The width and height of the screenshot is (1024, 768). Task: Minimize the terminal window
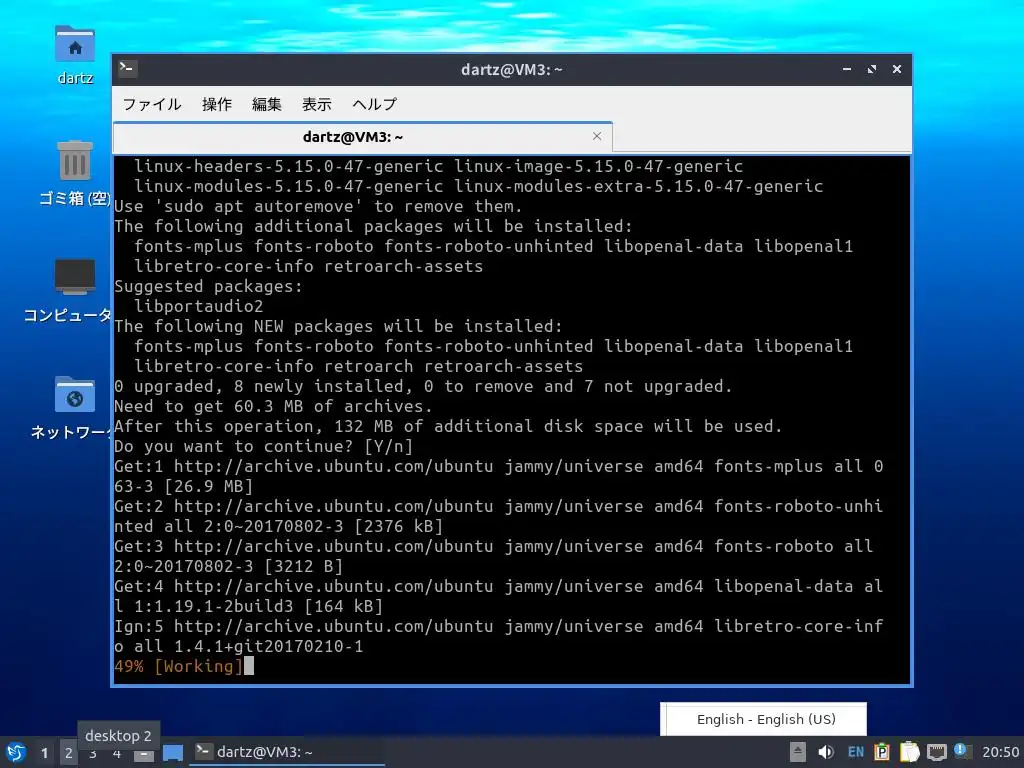click(x=846, y=69)
